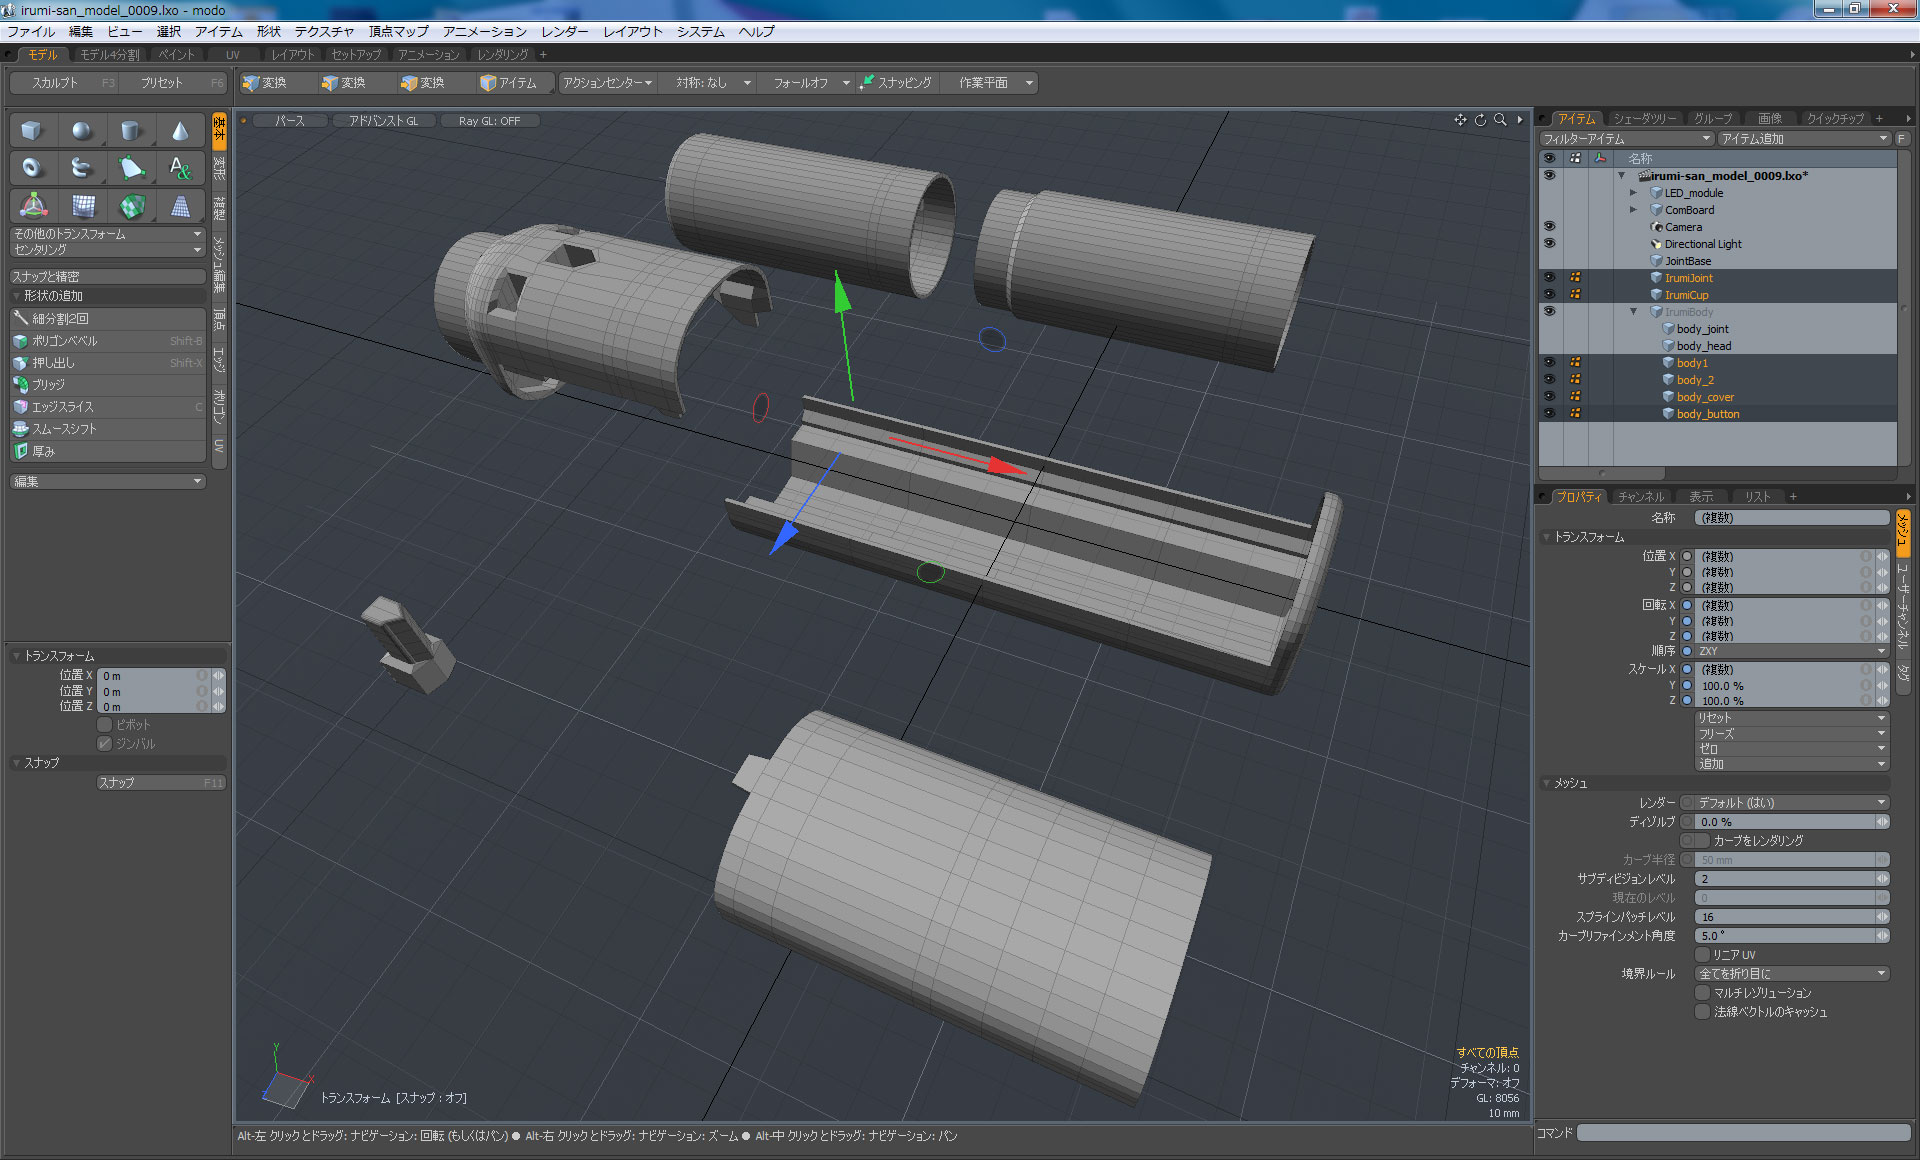1920x1160 pixels.
Task: Select the soft deform grid tool
Action: pos(82,206)
